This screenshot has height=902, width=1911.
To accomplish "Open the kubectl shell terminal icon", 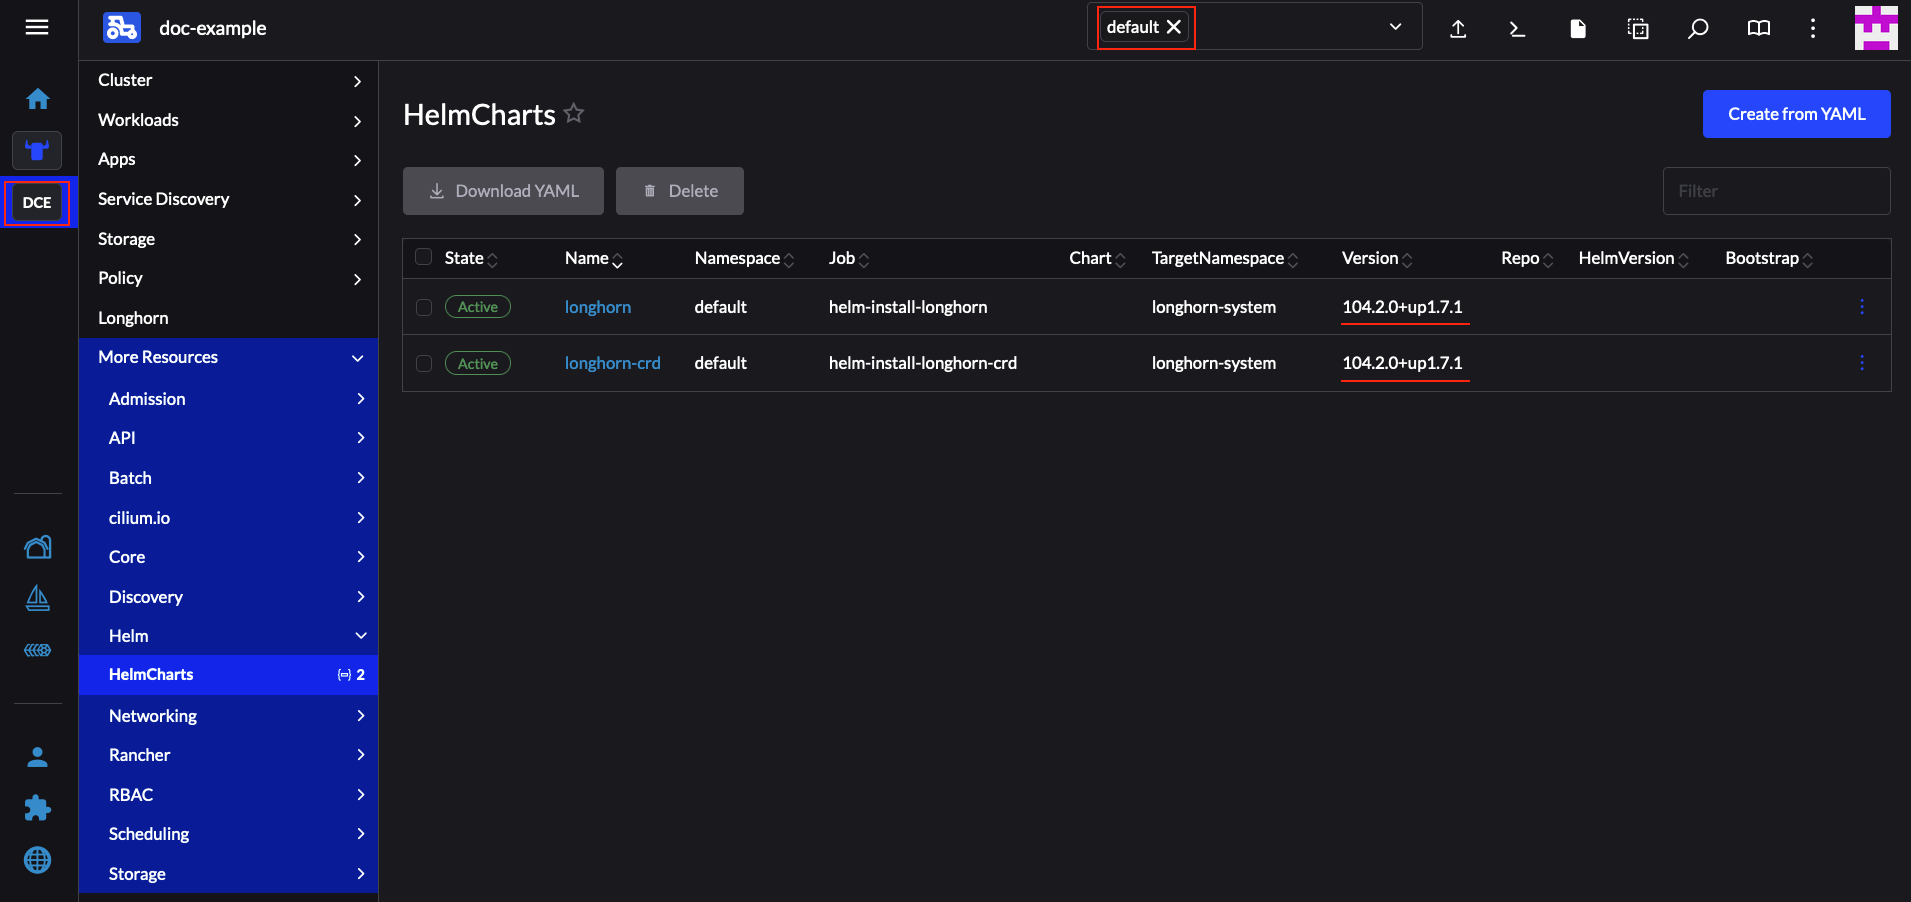I will [1517, 29].
